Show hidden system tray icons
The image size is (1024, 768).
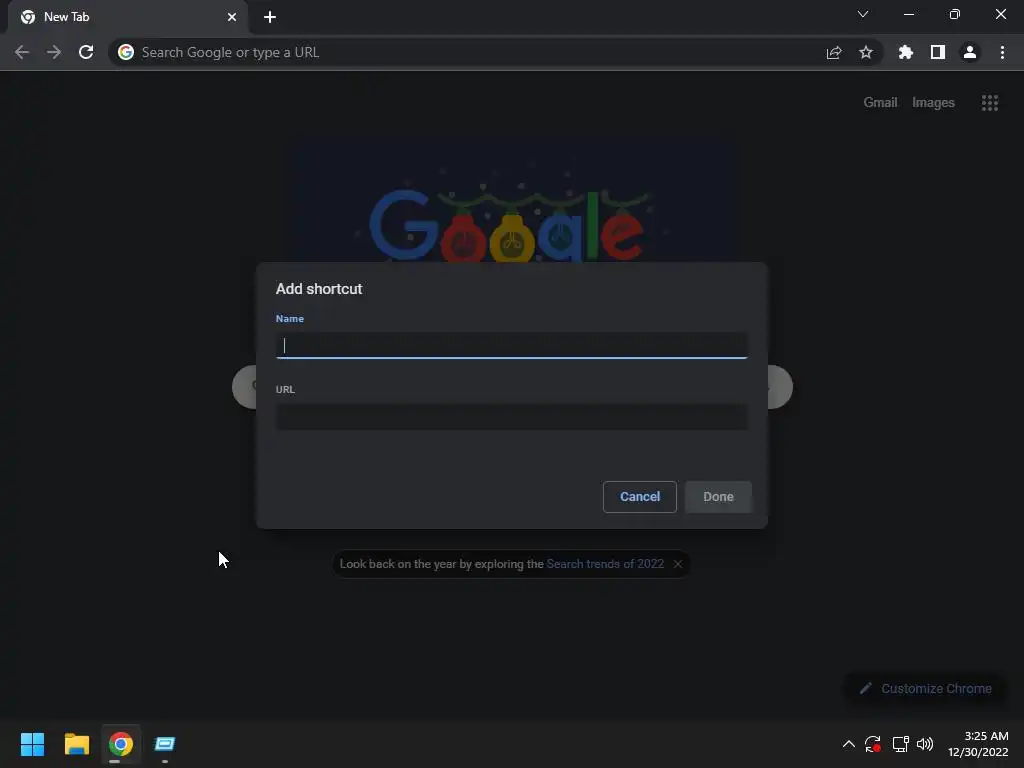pyautogui.click(x=848, y=744)
